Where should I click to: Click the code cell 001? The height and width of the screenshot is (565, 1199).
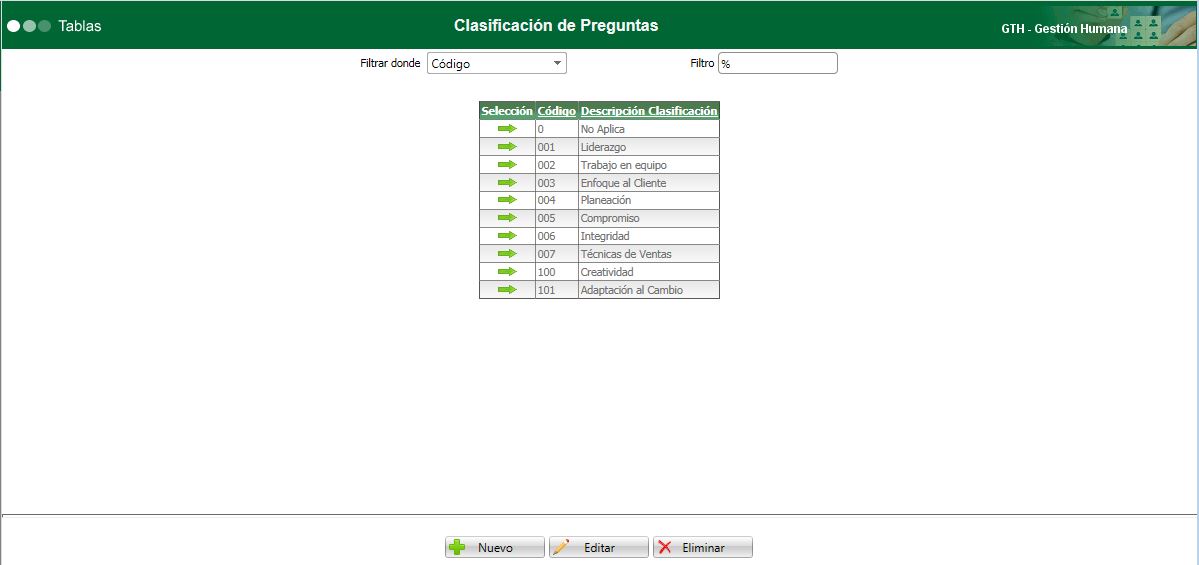click(557, 147)
